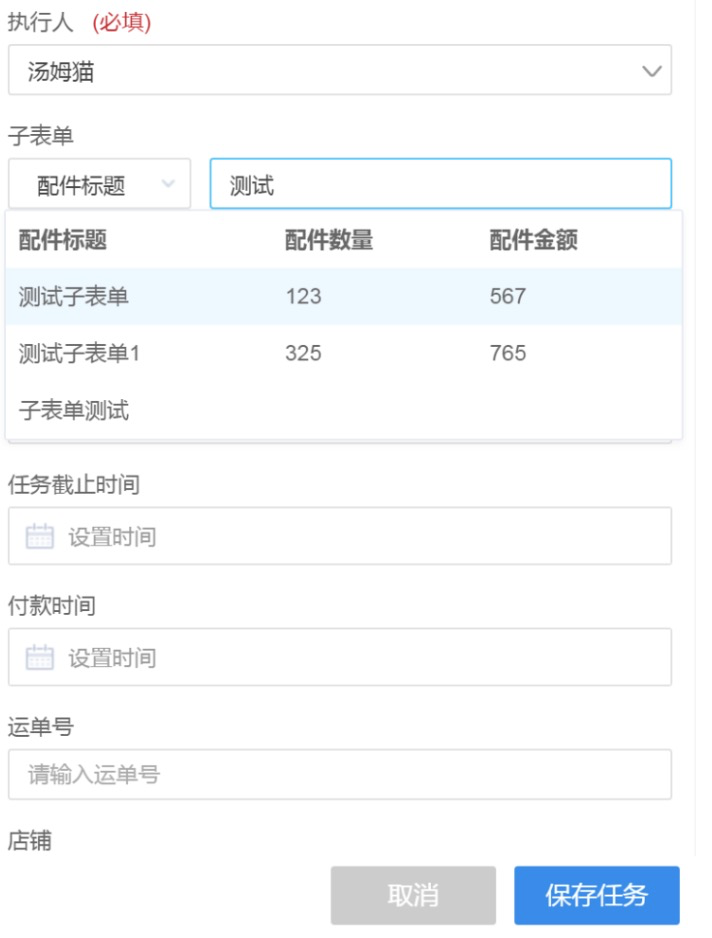Click the 取消 button
712x938 pixels.
[413, 895]
